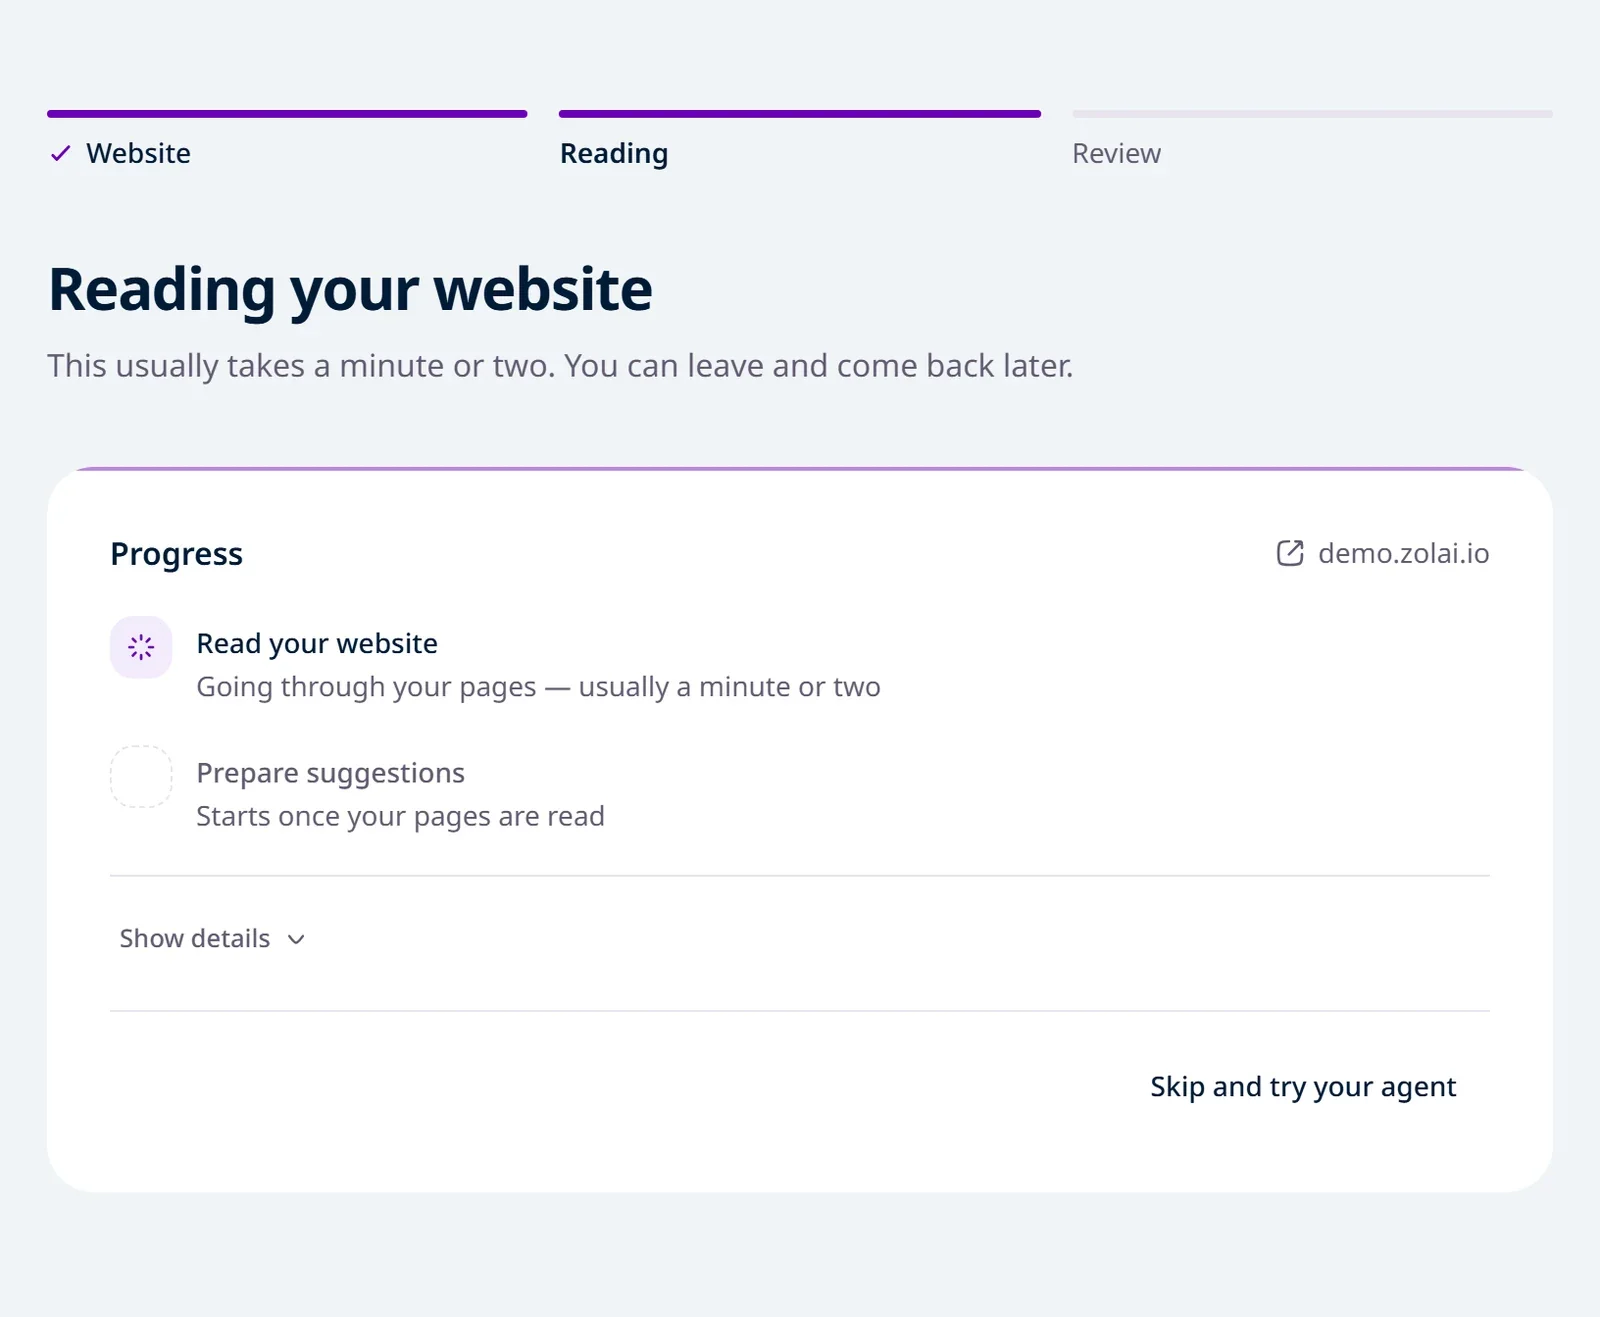Image resolution: width=1600 pixels, height=1317 pixels.
Task: Expand the Show details section
Action: pos(212,938)
